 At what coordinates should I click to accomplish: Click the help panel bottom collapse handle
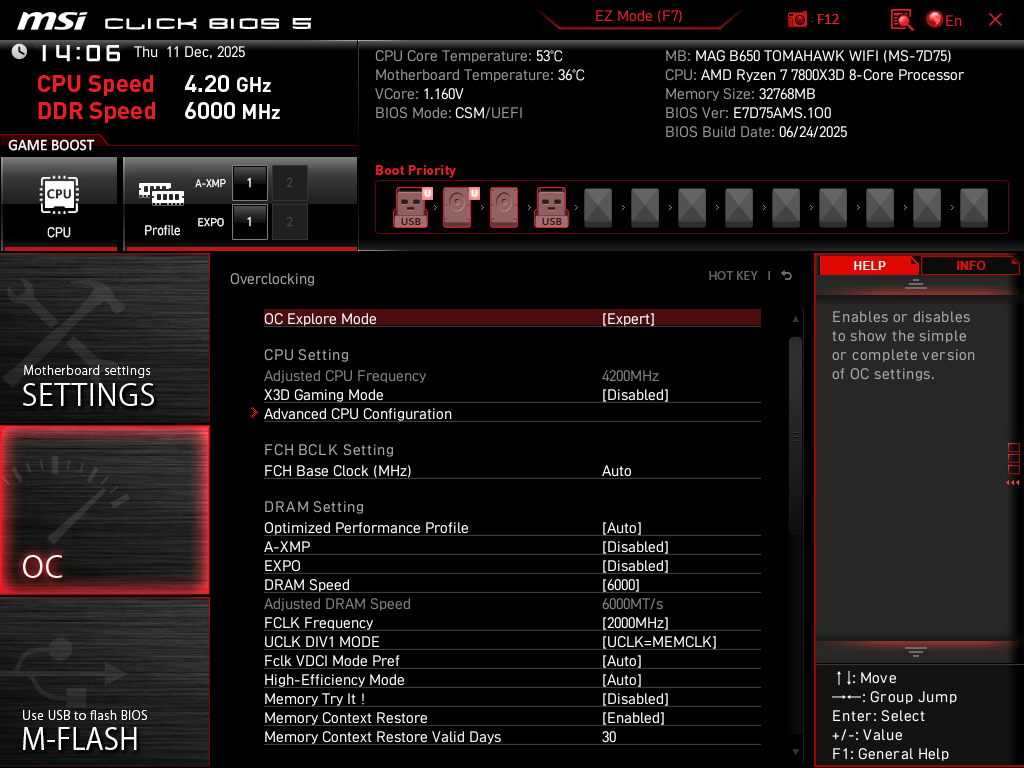(916, 651)
